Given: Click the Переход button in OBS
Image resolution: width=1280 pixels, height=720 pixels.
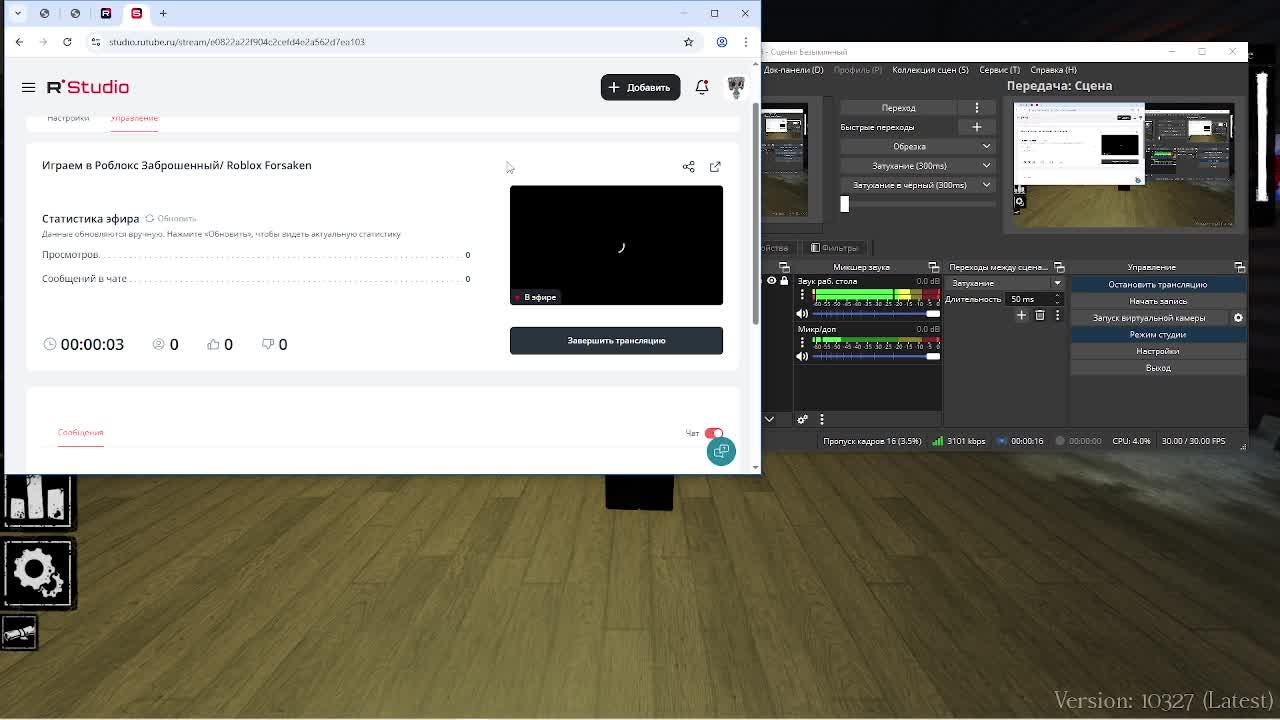Looking at the screenshot, I should (898, 108).
